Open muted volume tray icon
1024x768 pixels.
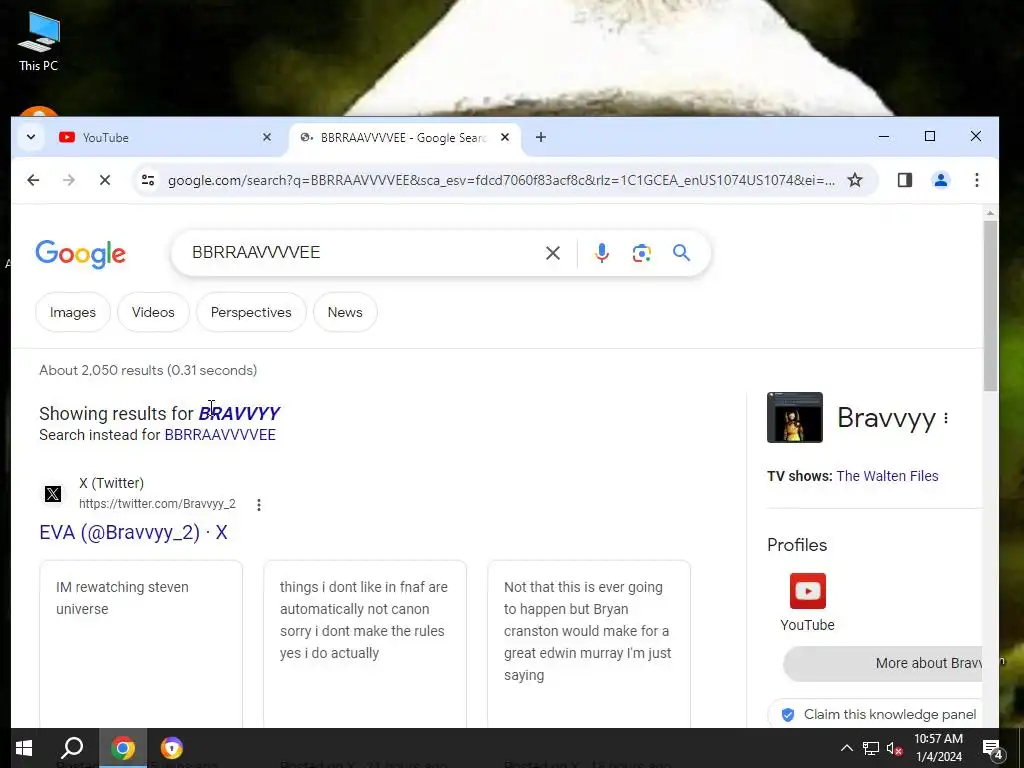894,748
